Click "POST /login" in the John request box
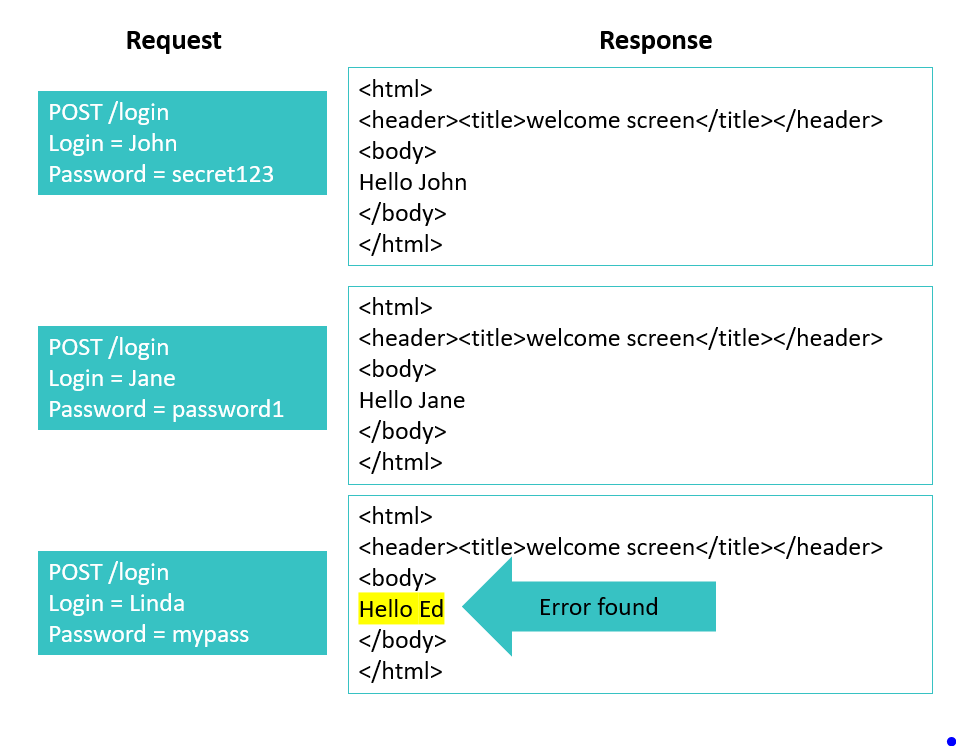The width and height of the screenshot is (956, 746). 109,112
